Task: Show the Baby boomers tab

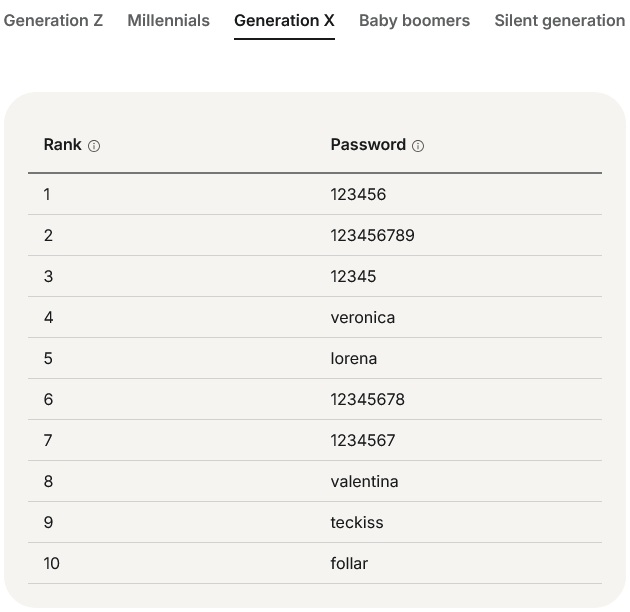Action: [414, 20]
